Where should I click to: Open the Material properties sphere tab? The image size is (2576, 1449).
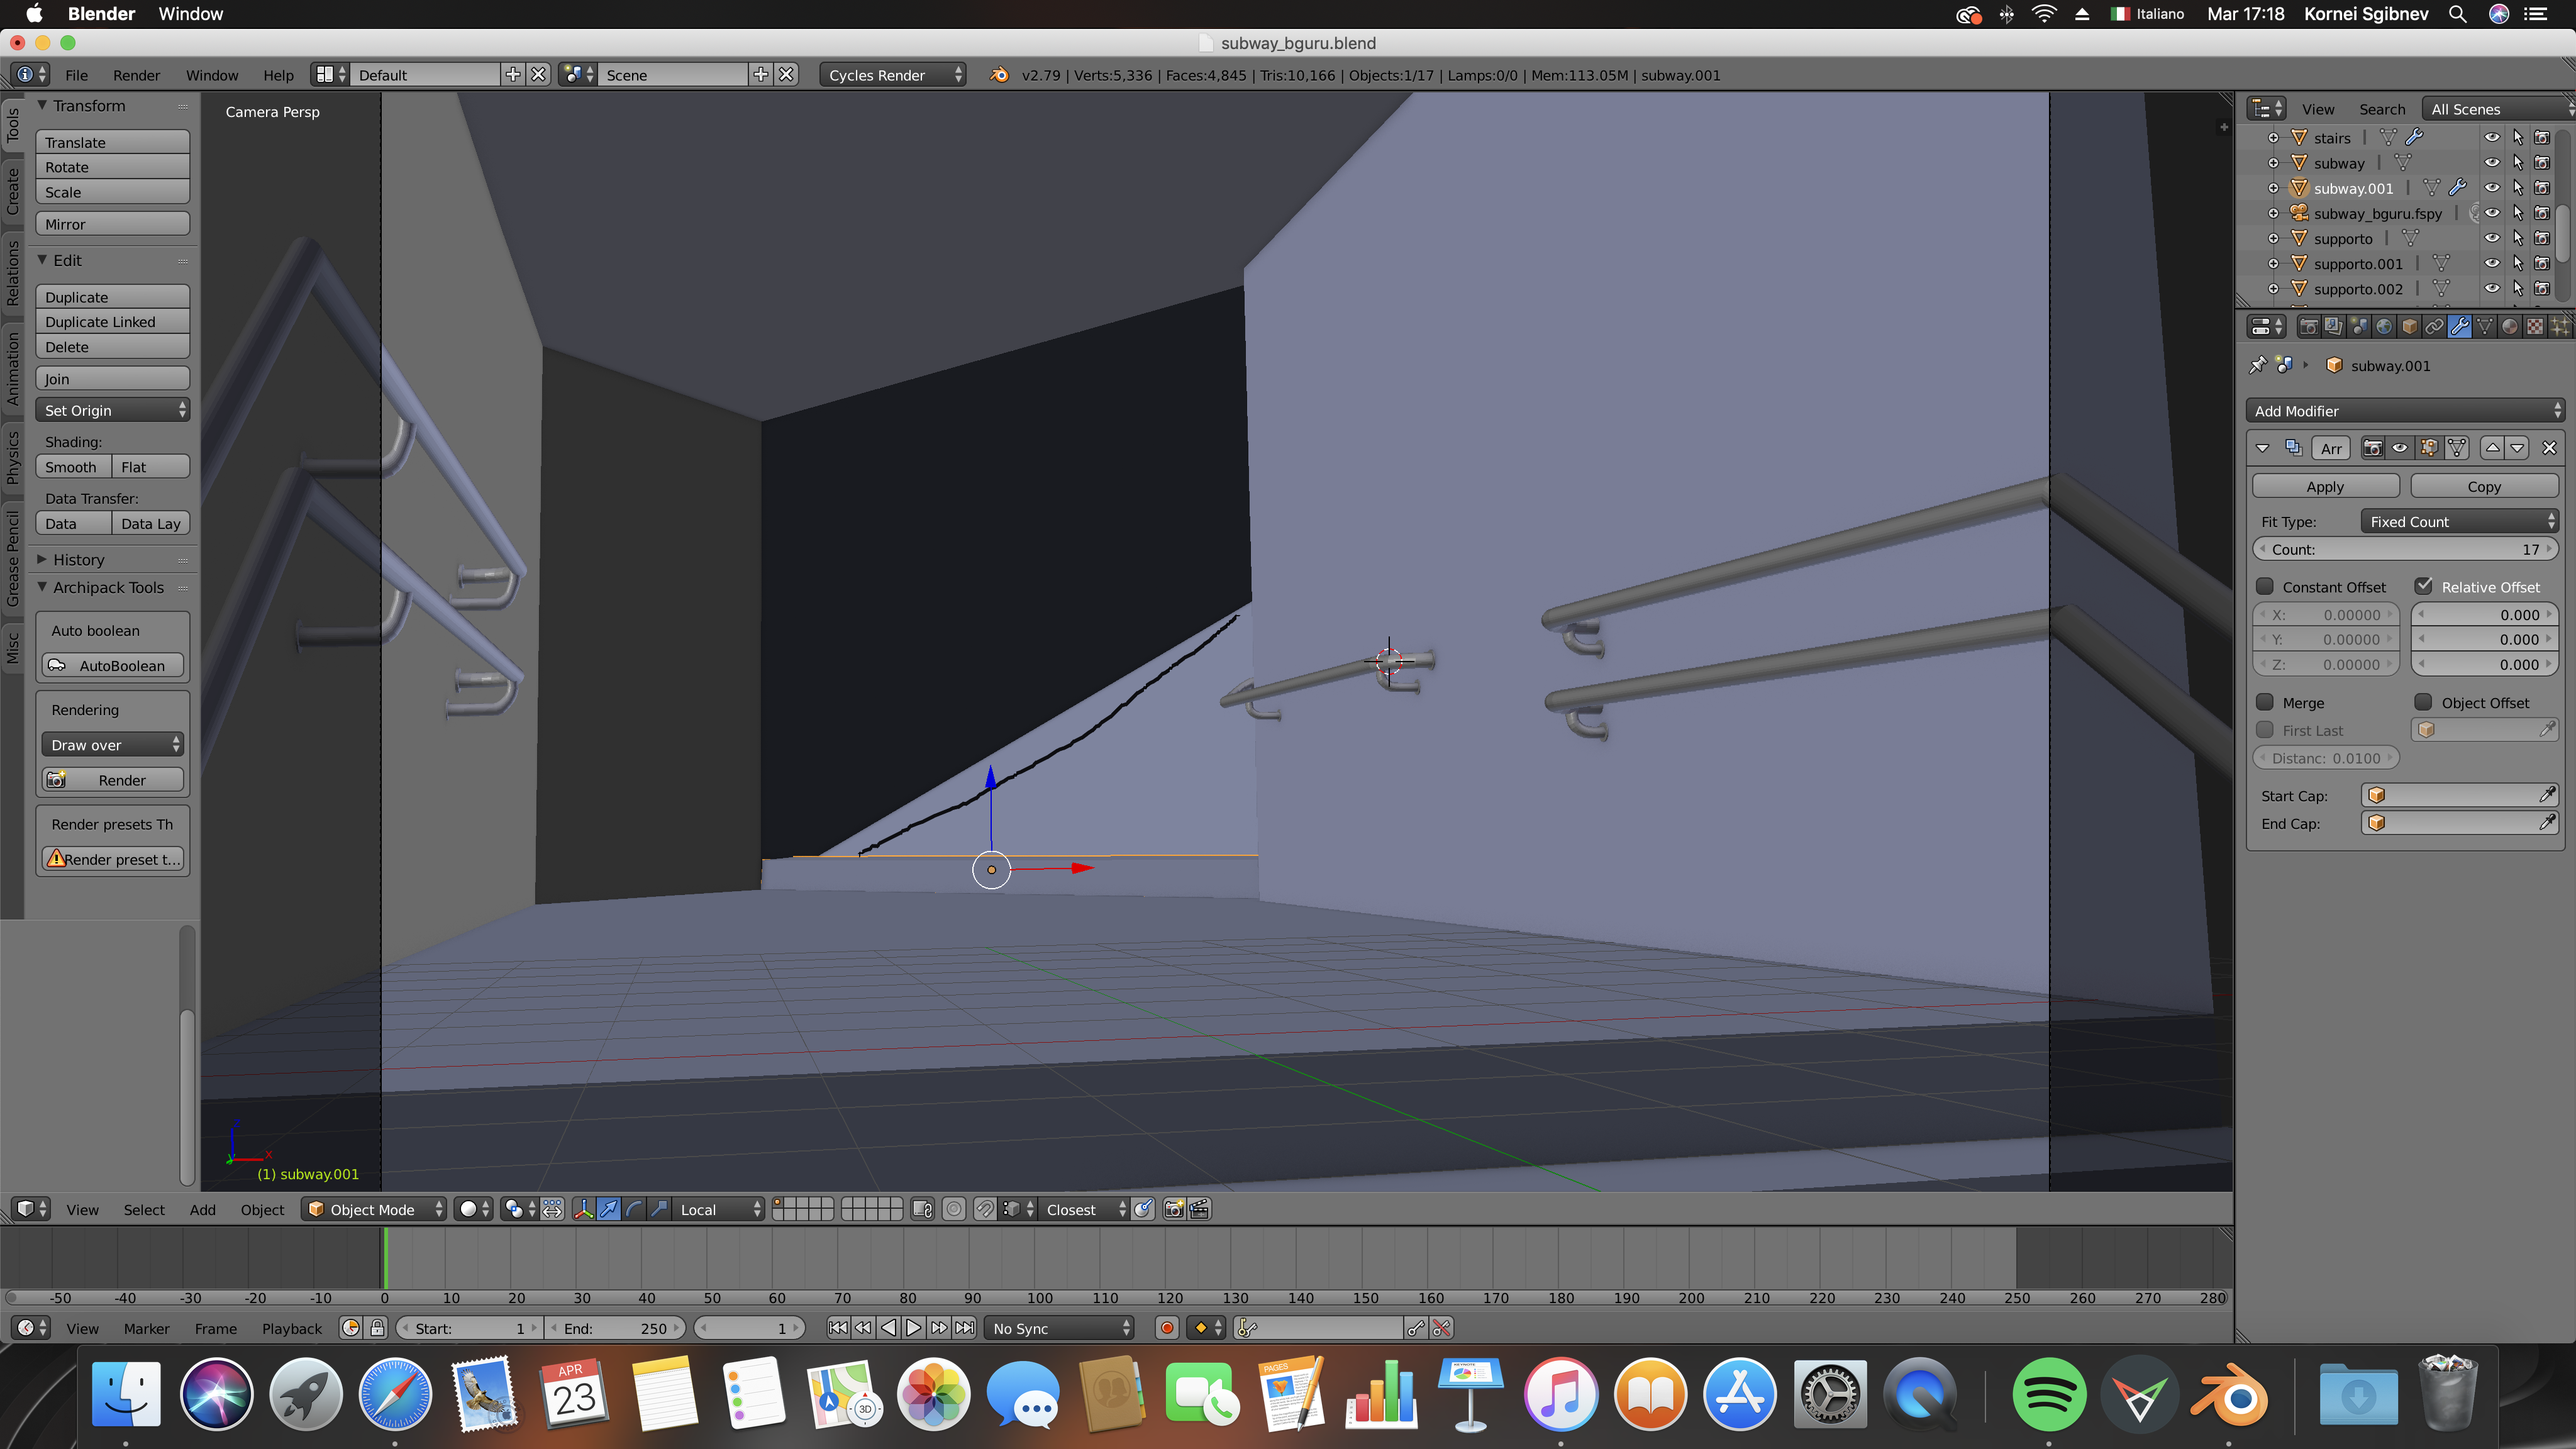point(2510,327)
